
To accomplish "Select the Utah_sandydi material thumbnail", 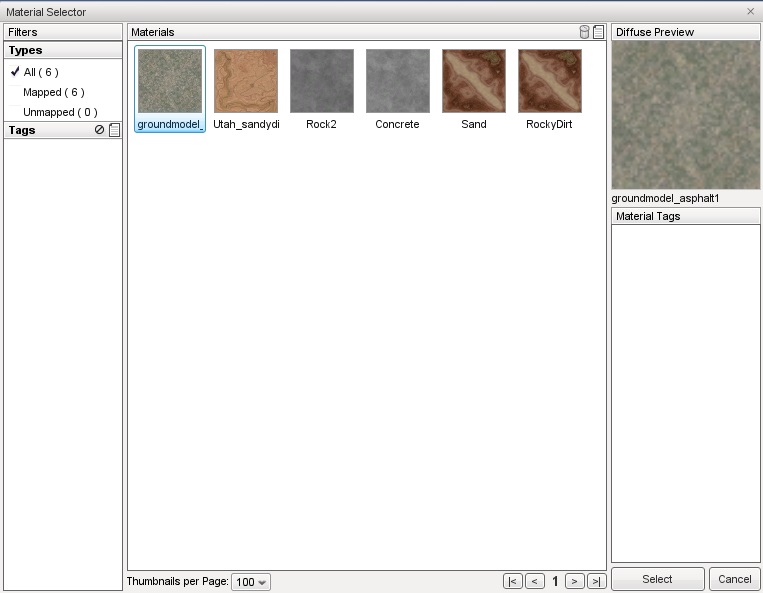I will 246,89.
